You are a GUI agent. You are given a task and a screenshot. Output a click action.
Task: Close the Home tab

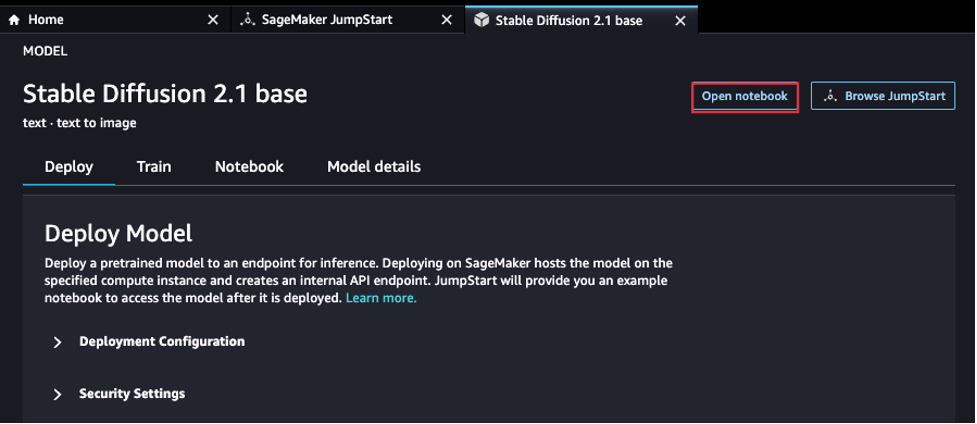[213, 20]
